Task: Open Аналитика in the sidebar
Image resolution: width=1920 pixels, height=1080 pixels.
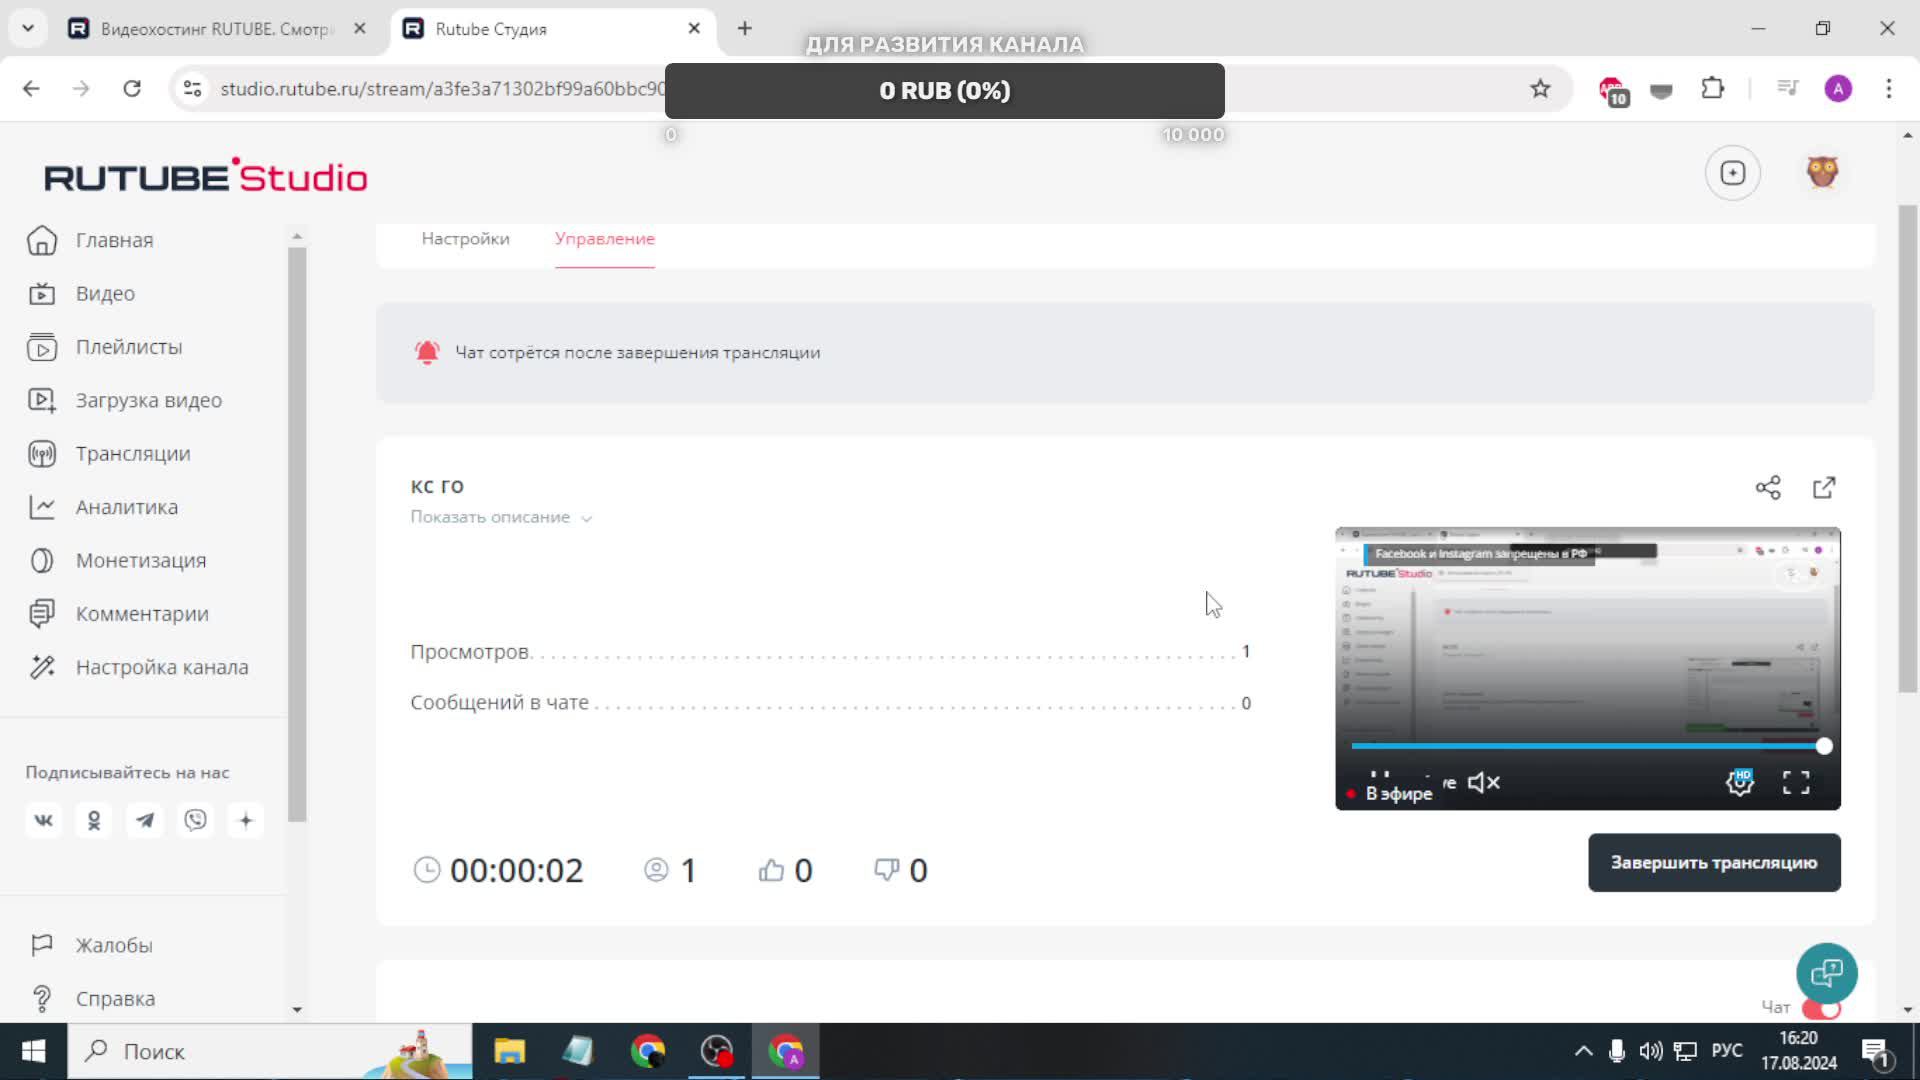Action: click(126, 507)
